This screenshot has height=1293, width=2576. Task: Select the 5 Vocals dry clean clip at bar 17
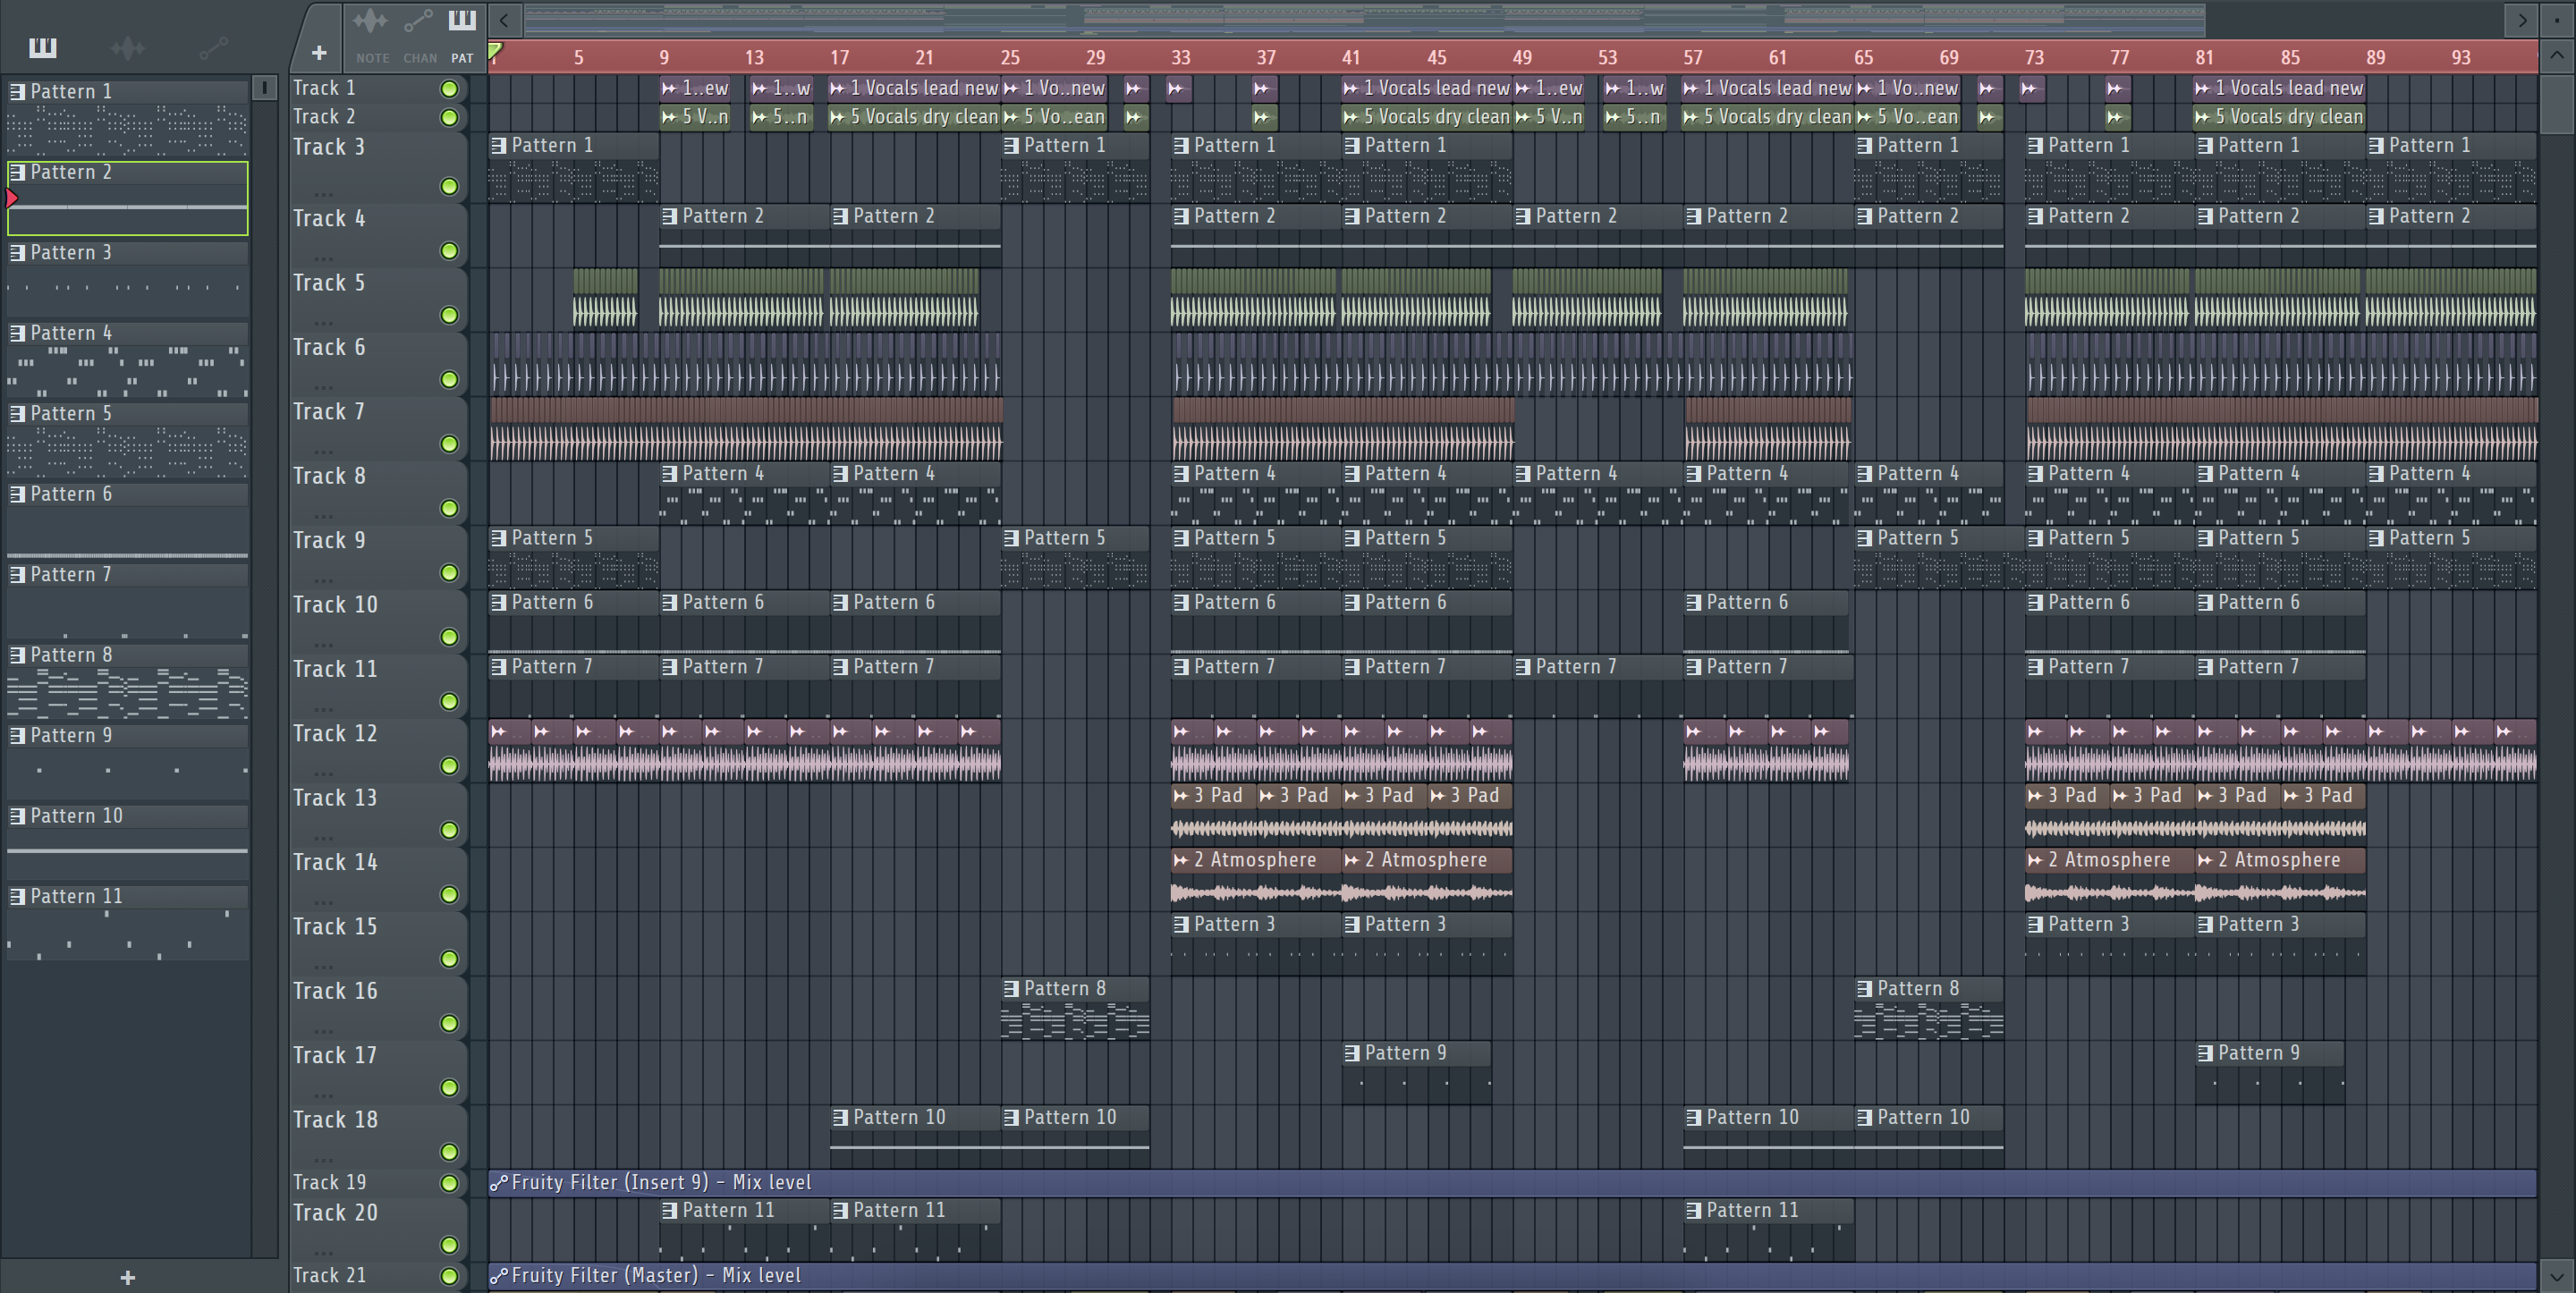pyautogui.click(x=915, y=117)
